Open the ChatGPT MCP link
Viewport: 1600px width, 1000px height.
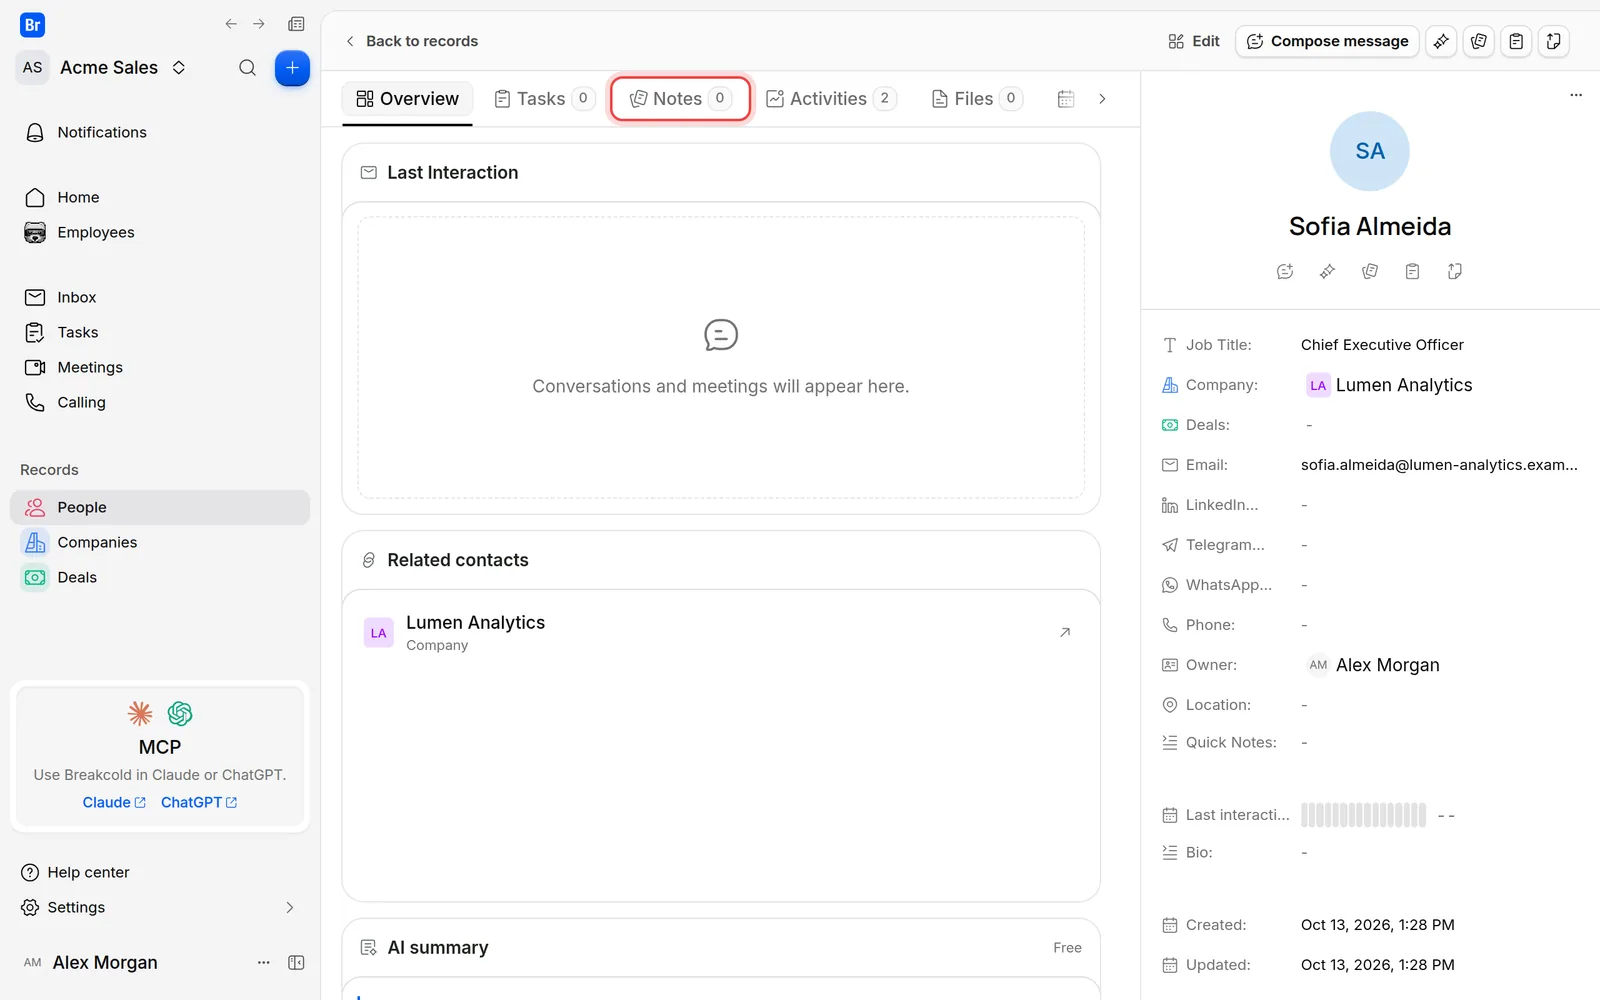pos(199,802)
